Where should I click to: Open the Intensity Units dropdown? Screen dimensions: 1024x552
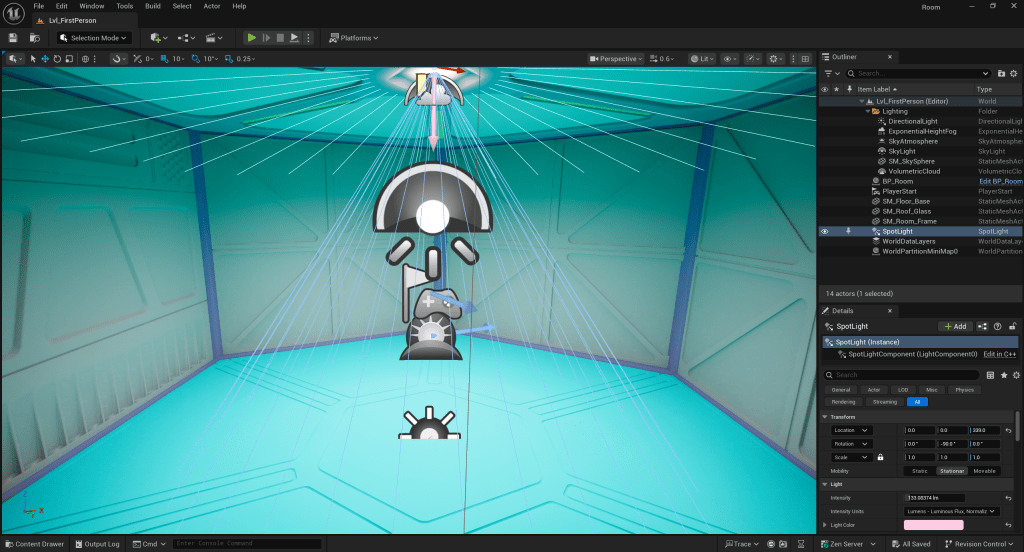click(951, 511)
